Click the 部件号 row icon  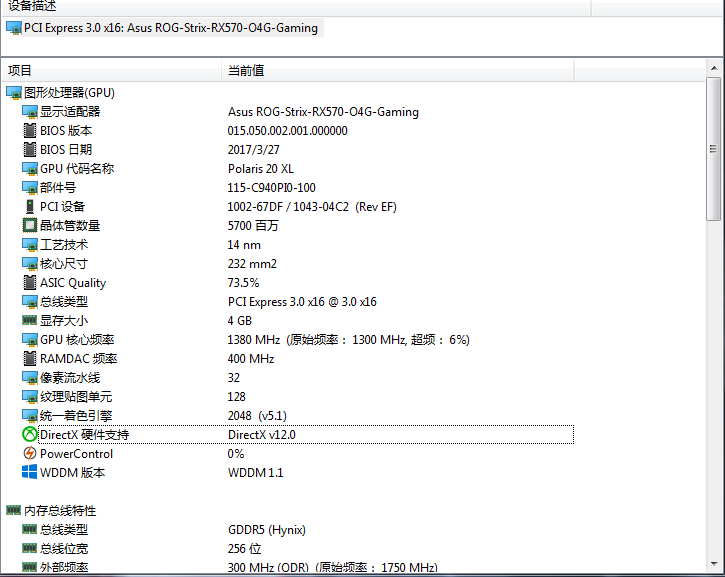point(30,188)
